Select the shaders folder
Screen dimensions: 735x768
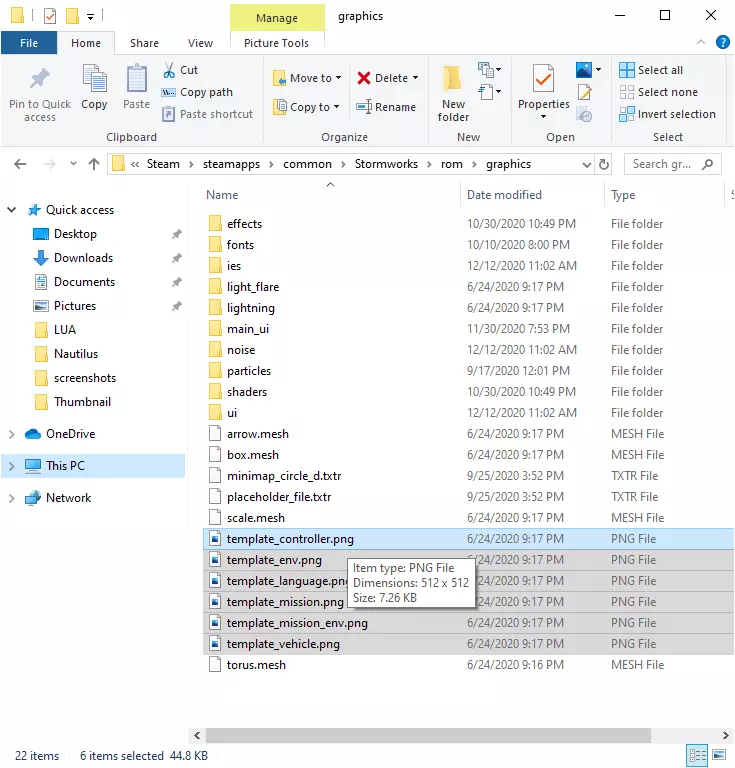coord(246,392)
